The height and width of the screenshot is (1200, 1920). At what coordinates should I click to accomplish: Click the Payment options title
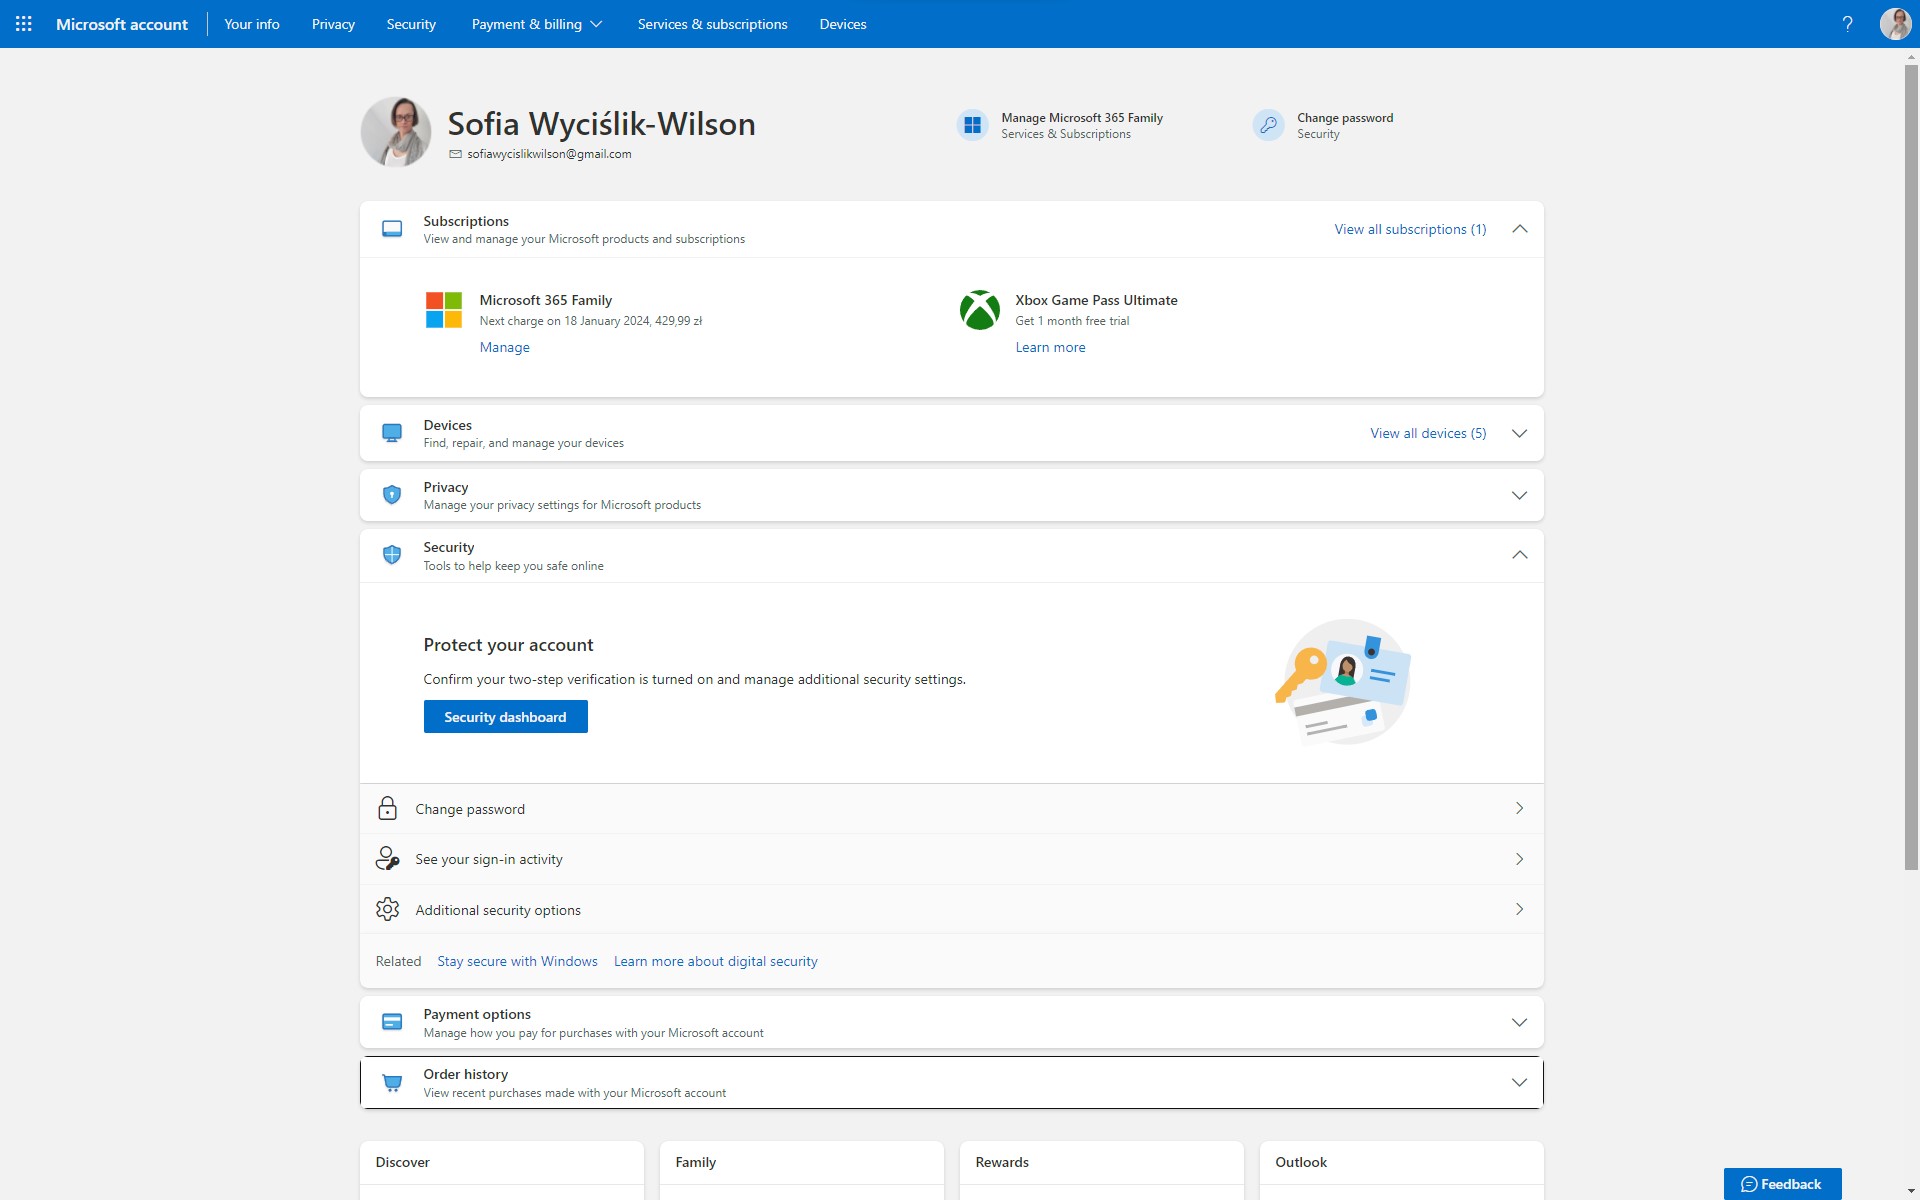coord(477,1014)
